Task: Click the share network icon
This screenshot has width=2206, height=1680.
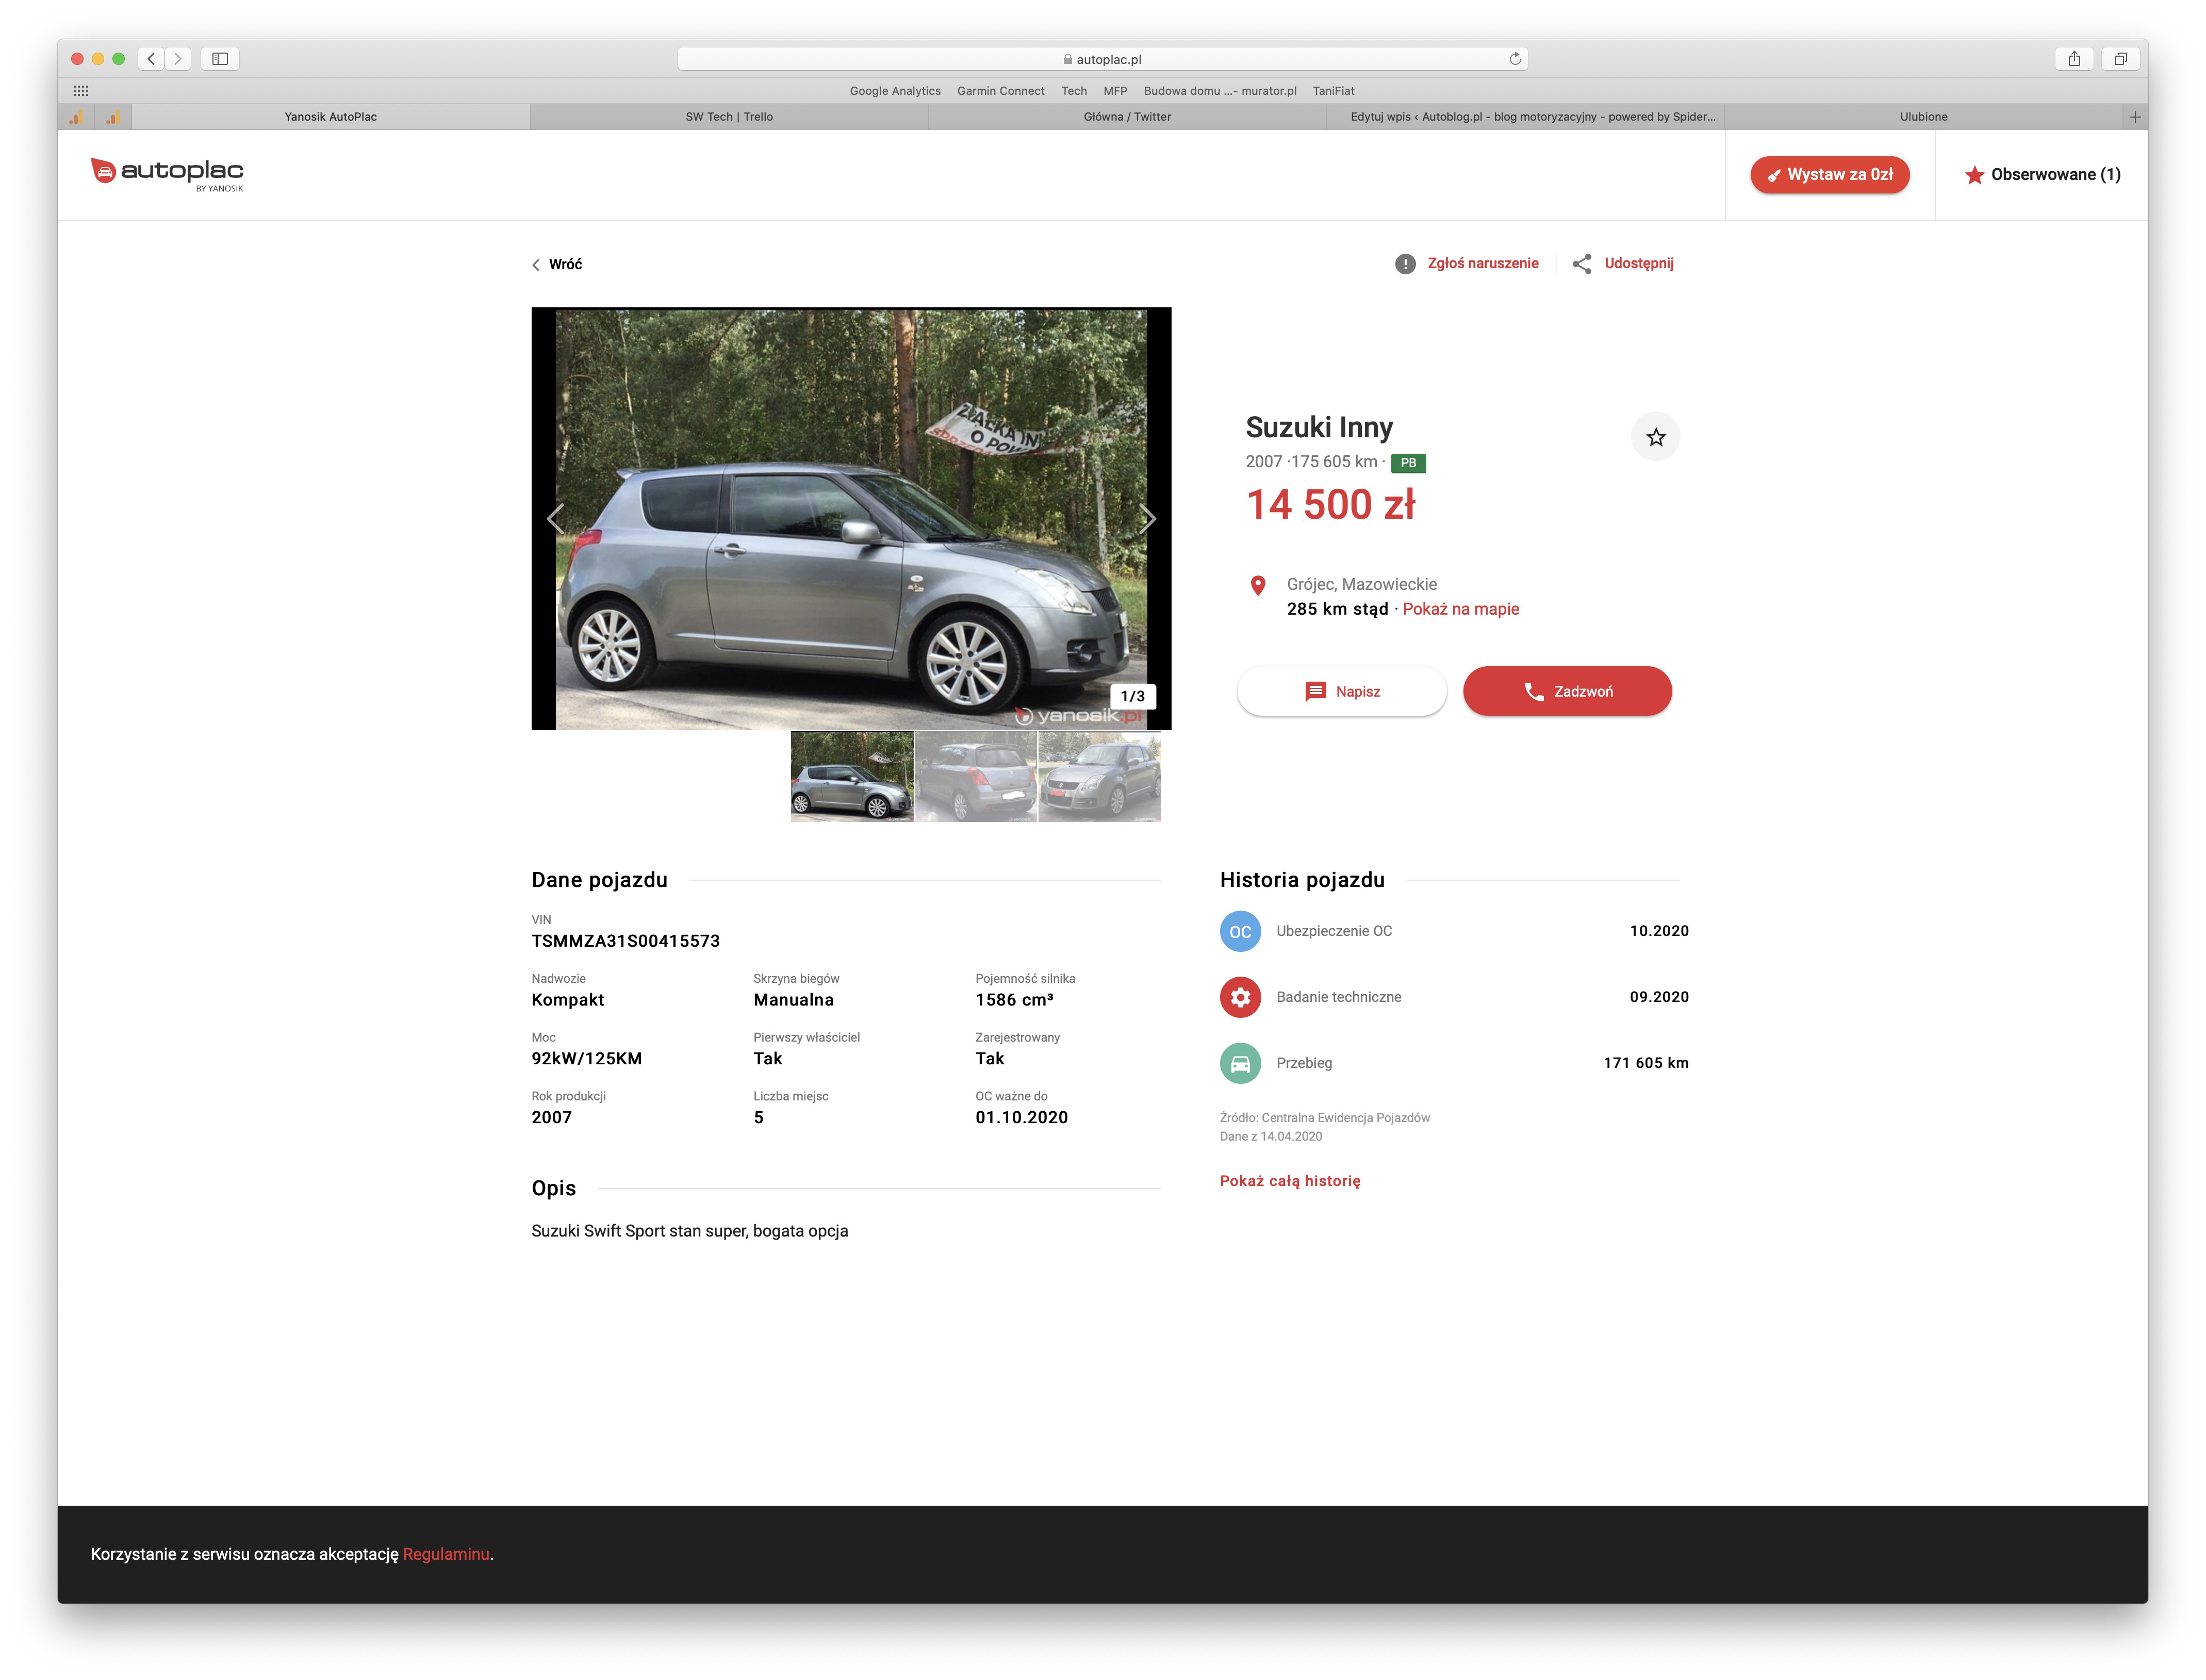Action: point(1582,264)
